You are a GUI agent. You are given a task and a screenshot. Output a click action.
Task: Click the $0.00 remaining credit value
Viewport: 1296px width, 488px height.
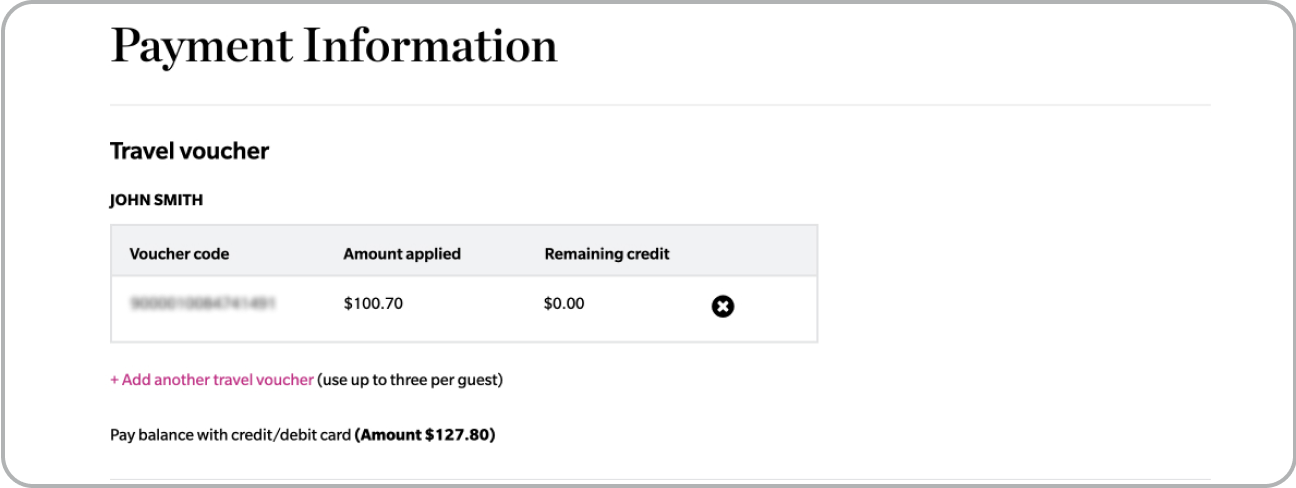pos(564,303)
